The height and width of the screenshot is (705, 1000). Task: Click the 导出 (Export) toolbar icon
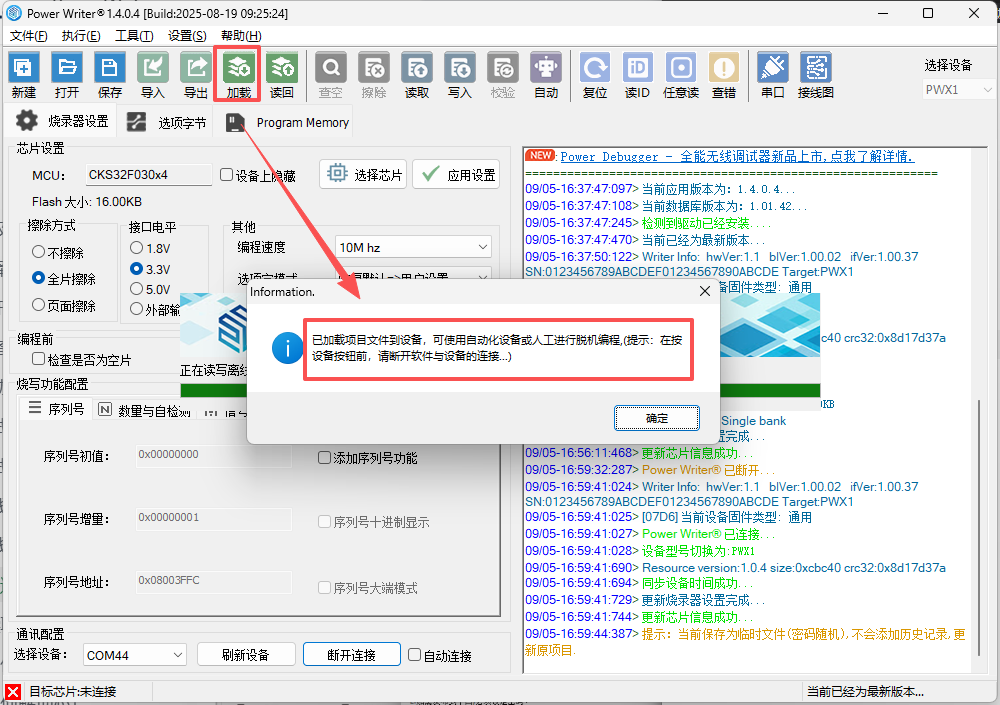pyautogui.click(x=195, y=75)
